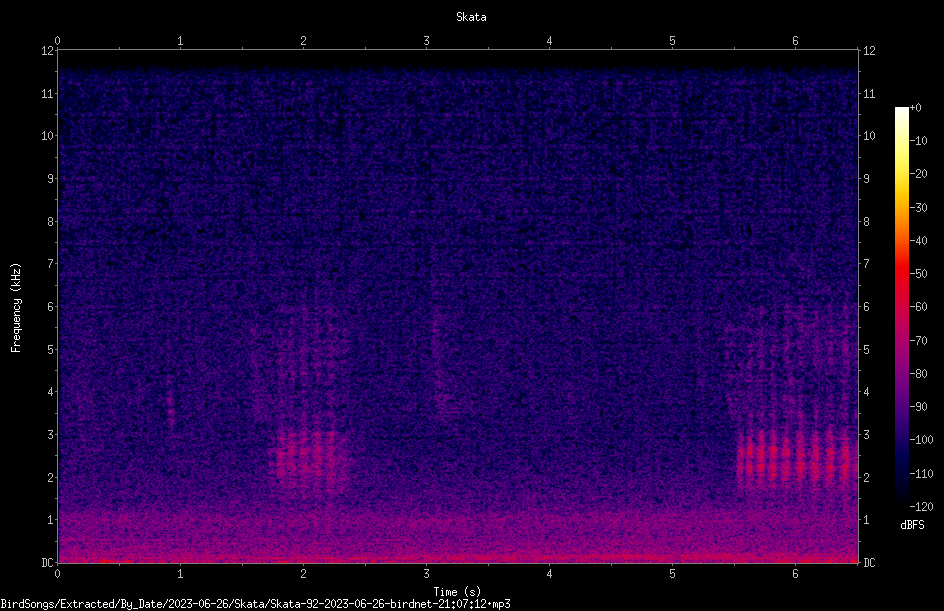Click the "-80" value on the color scale
This screenshot has width=944, height=611.
pyautogui.click(x=919, y=374)
